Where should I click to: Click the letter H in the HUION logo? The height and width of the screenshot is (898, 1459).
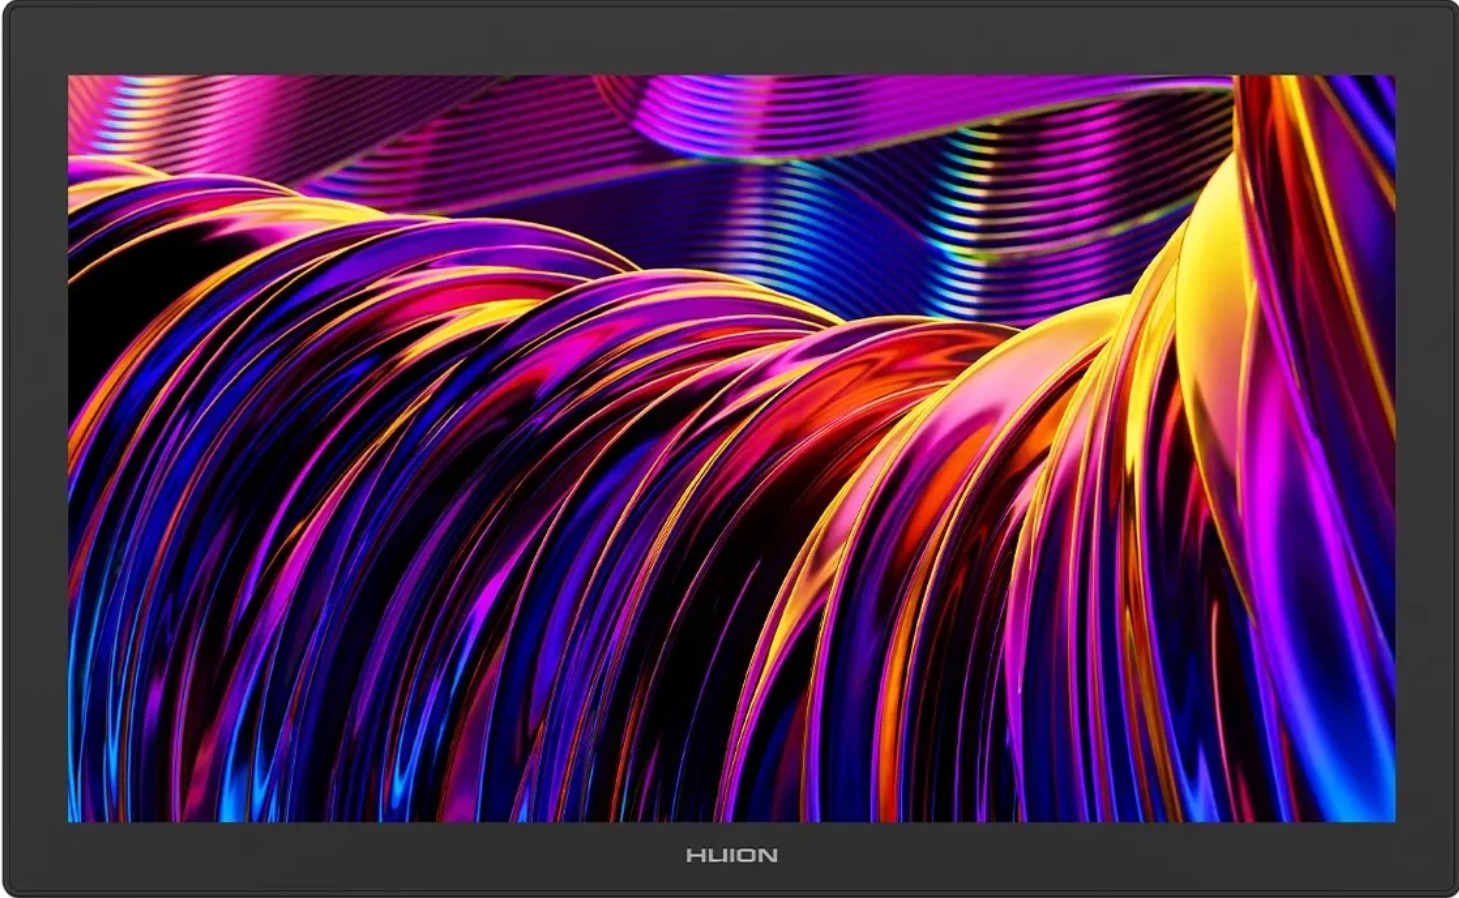693,855
